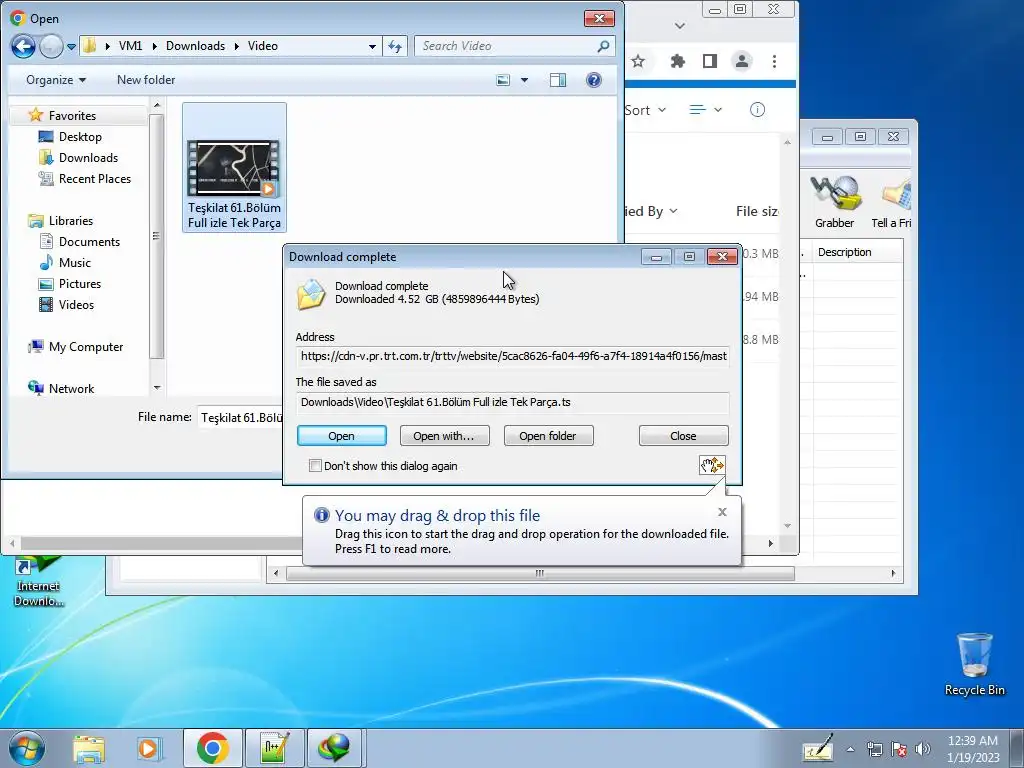Image resolution: width=1024 pixels, height=768 pixels.
Task: Open the Chrome extensions puzzle icon
Action: 678,61
